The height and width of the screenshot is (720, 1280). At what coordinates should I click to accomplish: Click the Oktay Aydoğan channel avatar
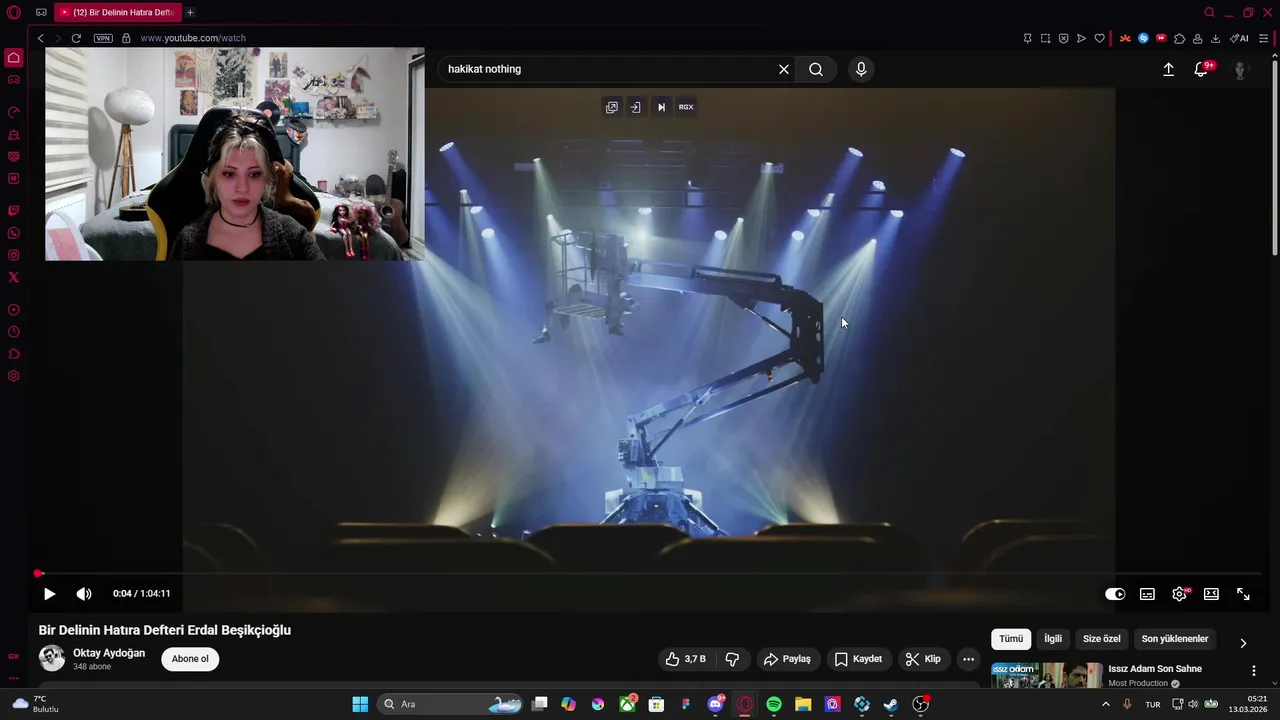(x=52, y=658)
